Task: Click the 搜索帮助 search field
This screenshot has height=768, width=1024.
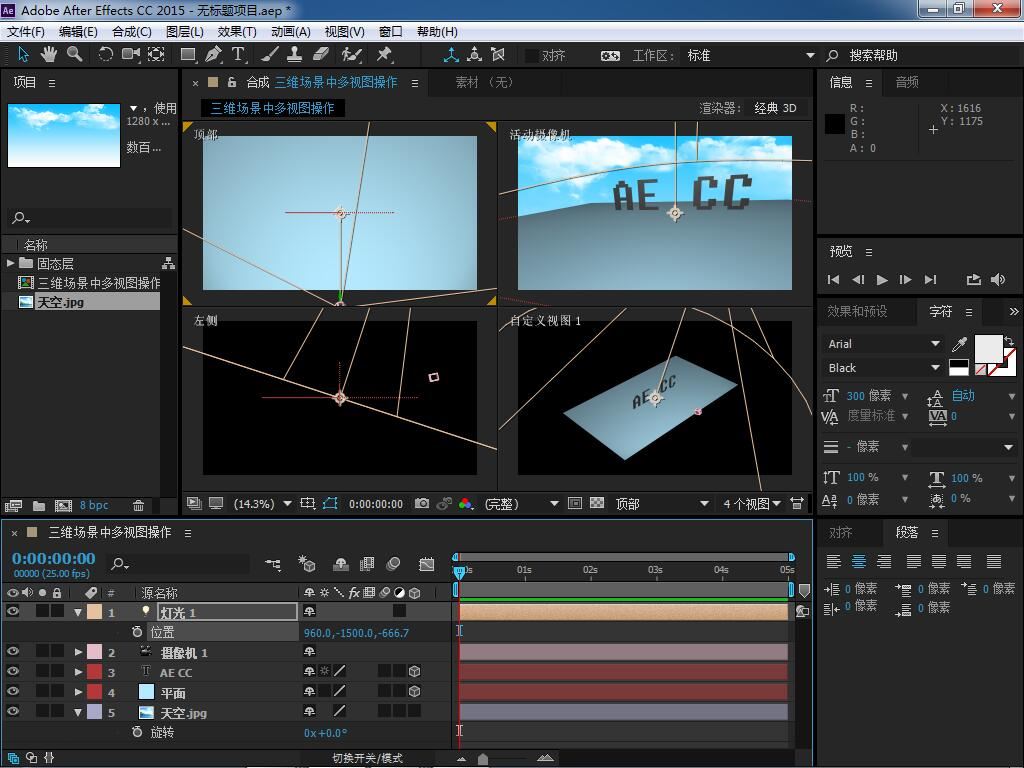Action: point(927,56)
